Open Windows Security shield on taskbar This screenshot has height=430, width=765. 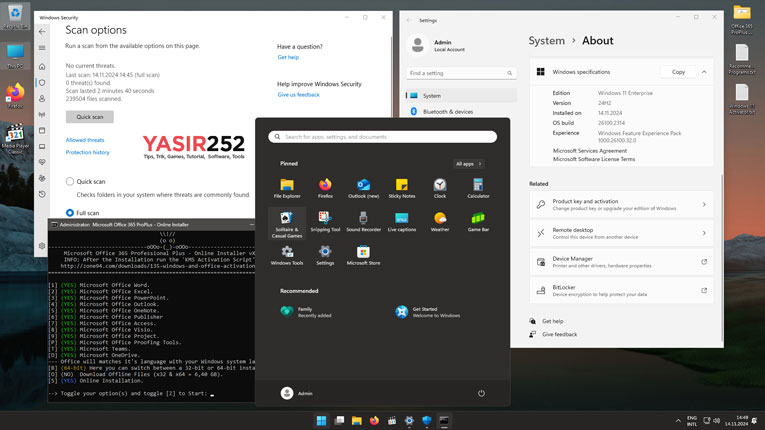point(426,421)
